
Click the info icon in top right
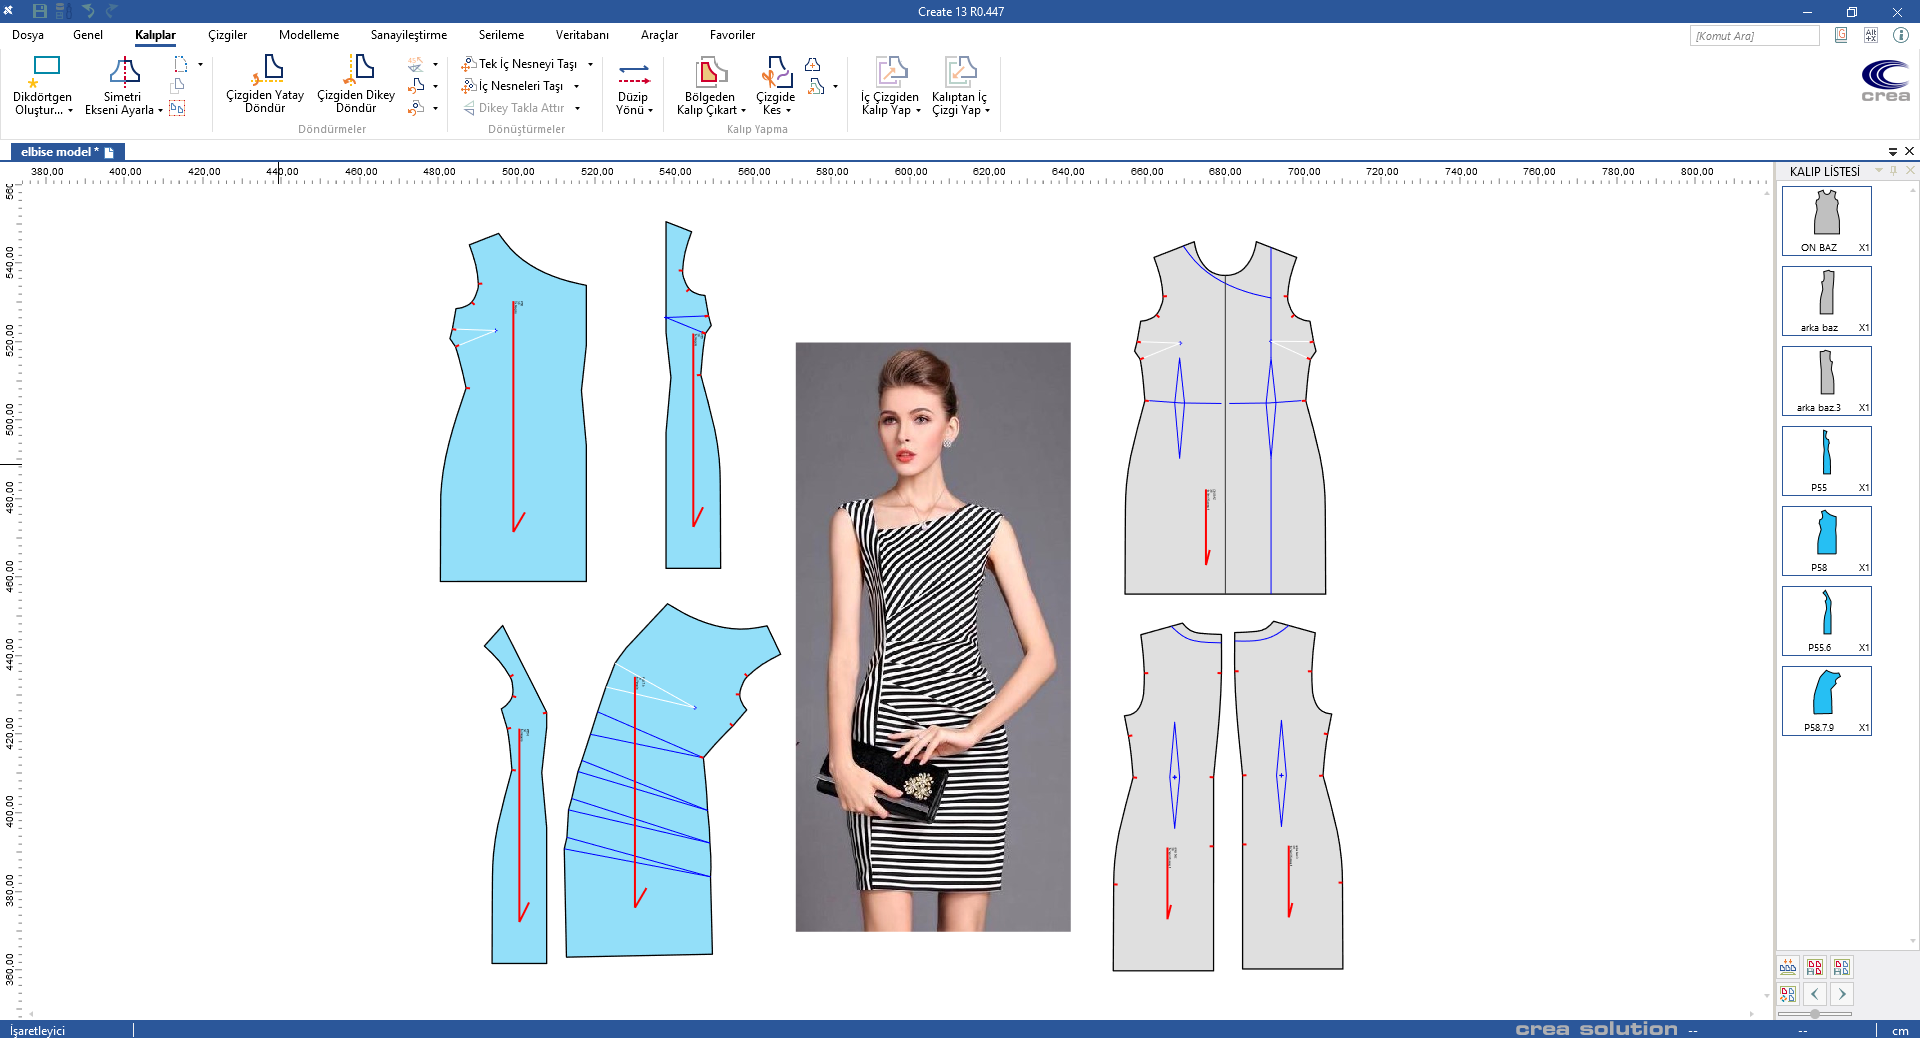click(x=1901, y=35)
